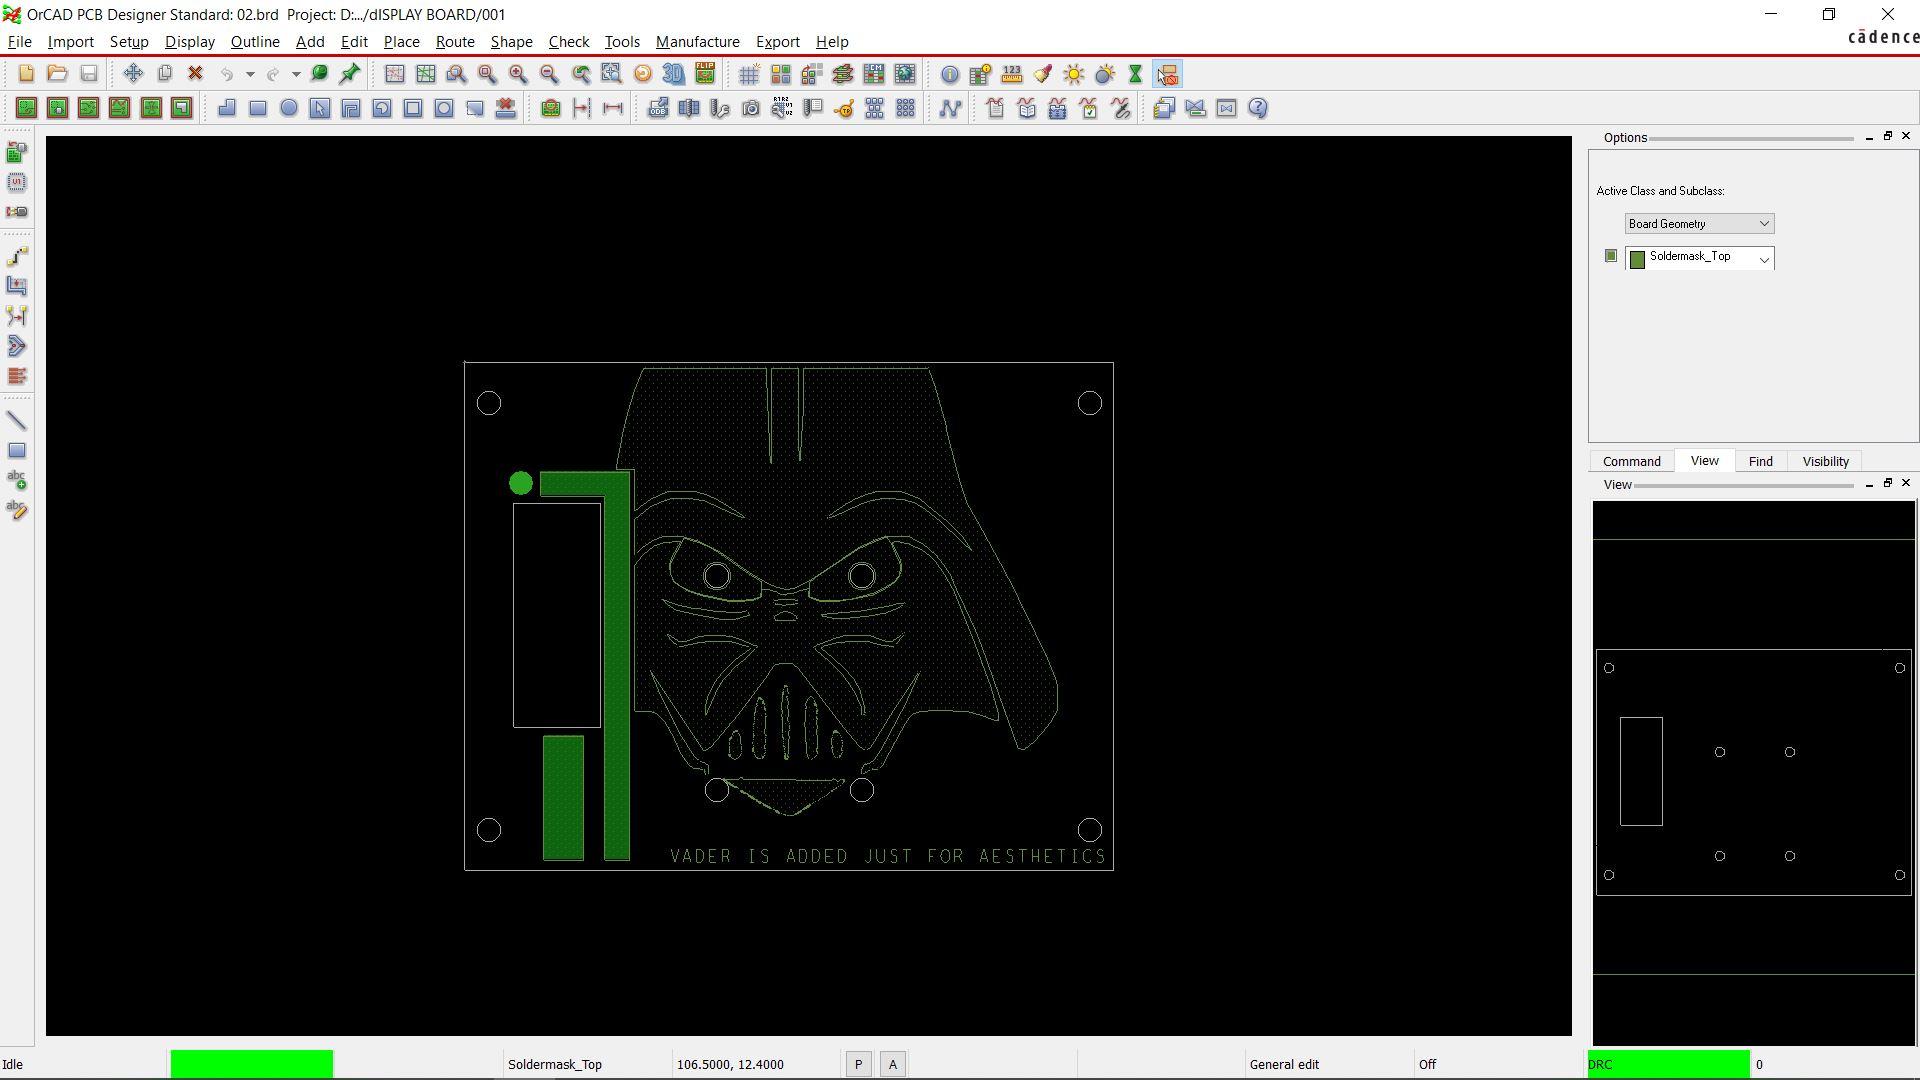1920x1080 pixels.
Task: Click the dehighlight dimmed sun icon
Action: (1105, 74)
